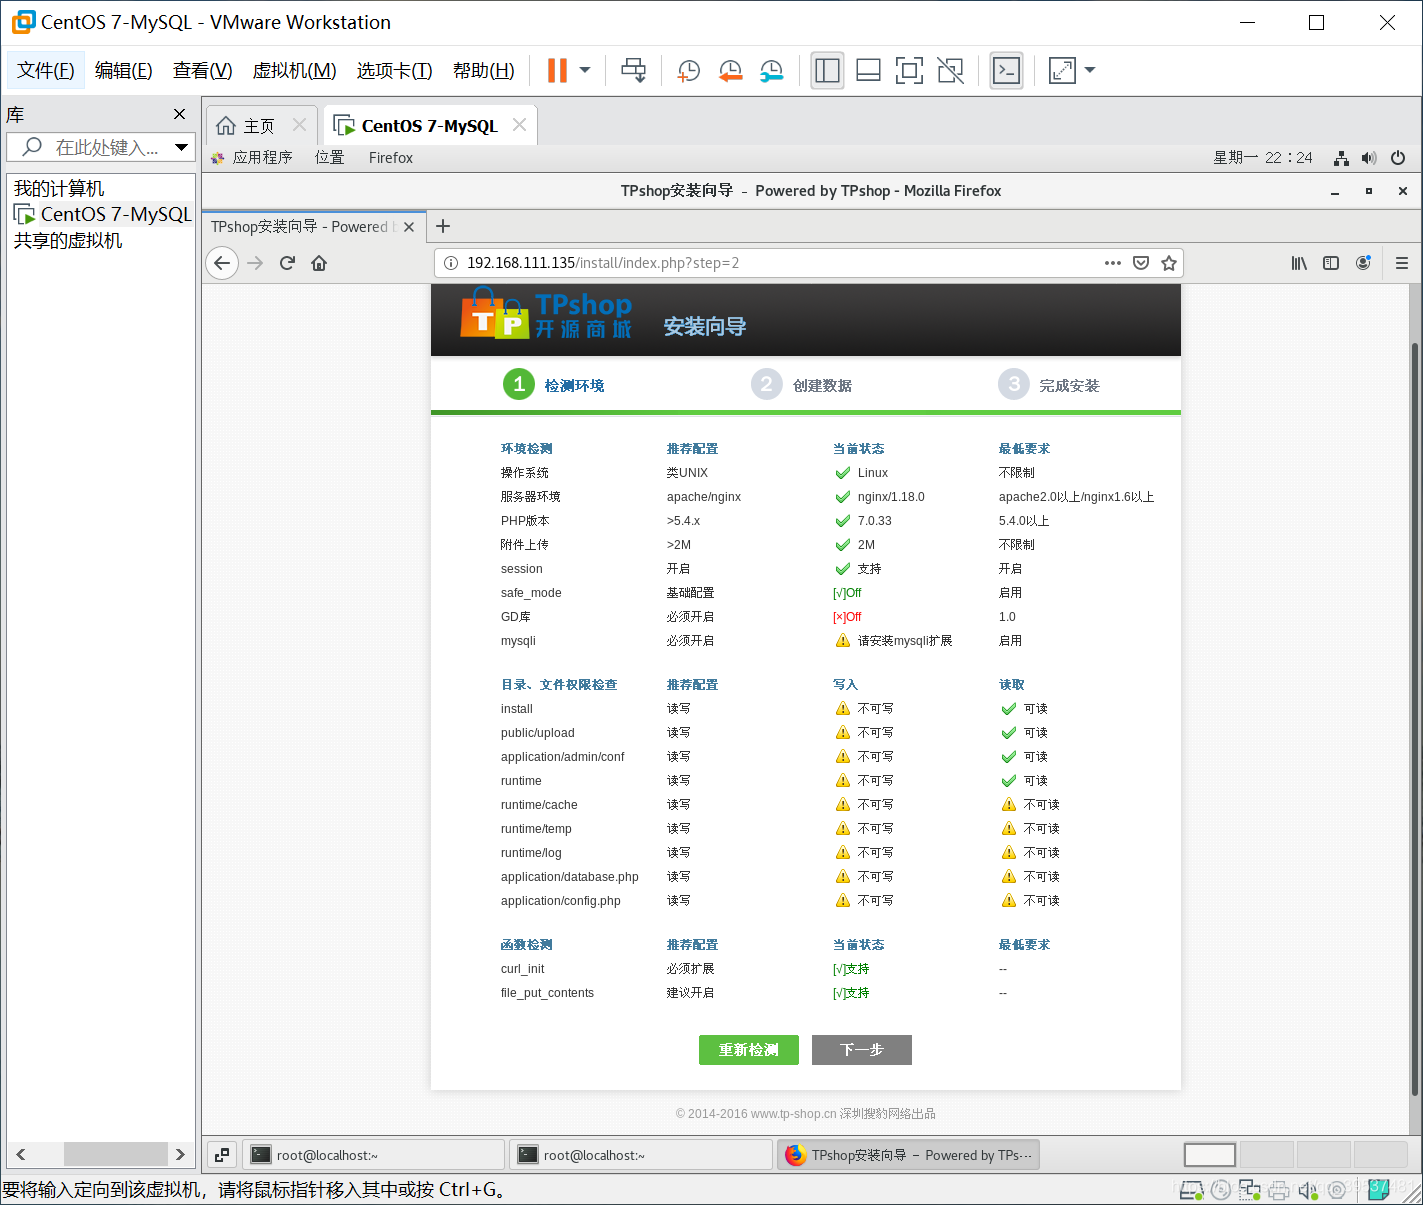
Task: Click the Firefox address bar URL
Action: pos(603,263)
